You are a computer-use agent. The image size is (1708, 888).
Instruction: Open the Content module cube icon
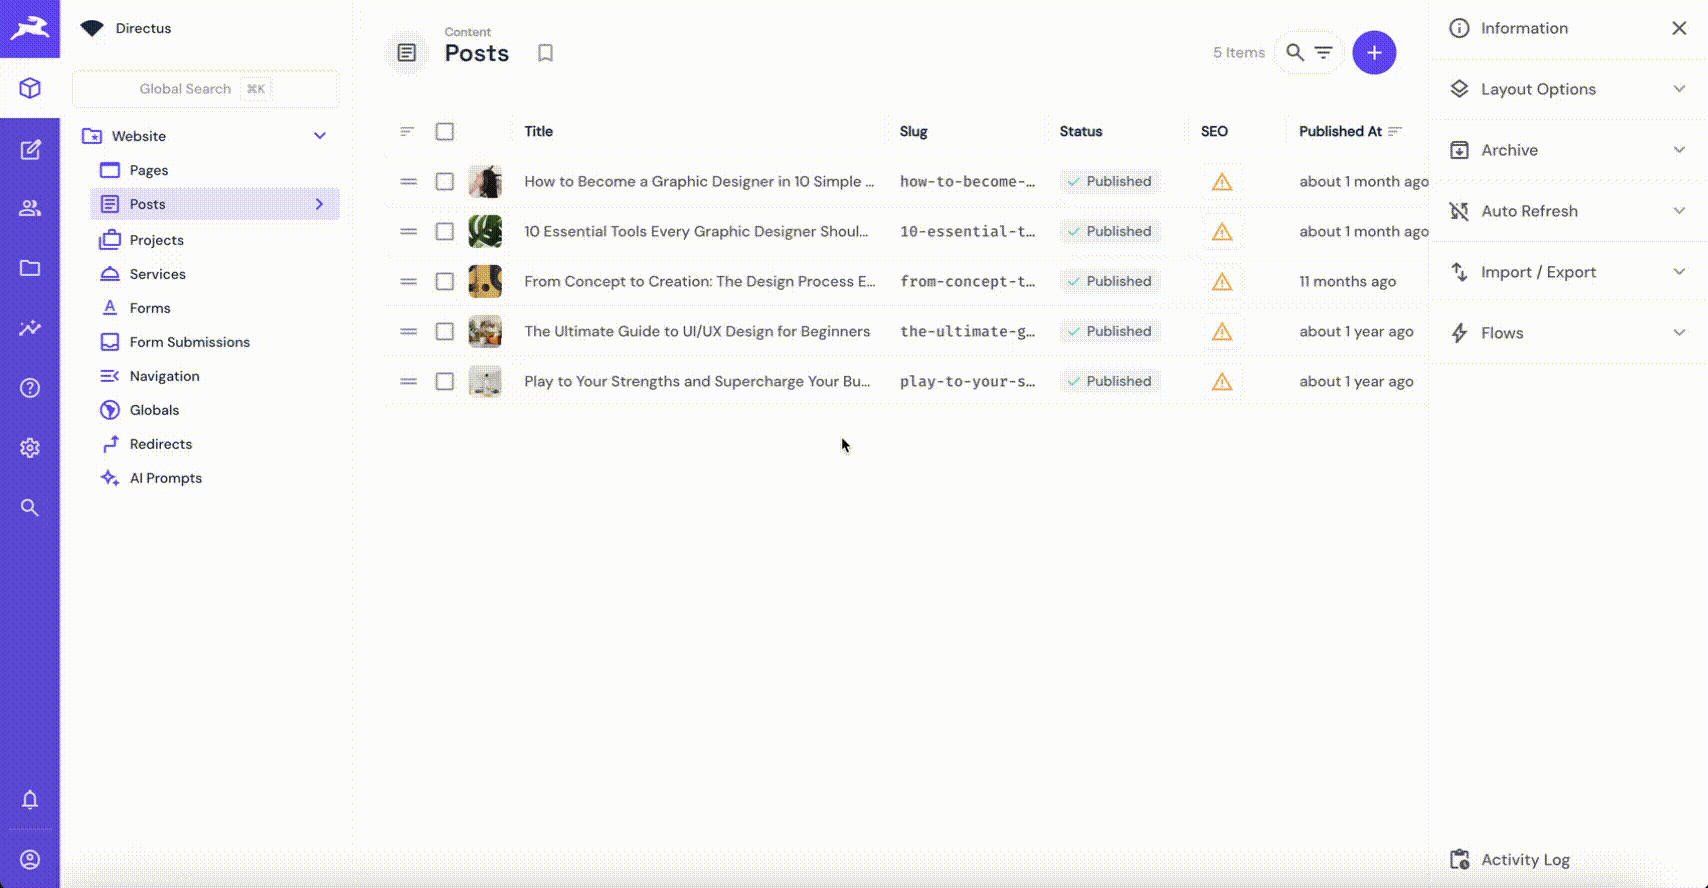click(x=30, y=88)
